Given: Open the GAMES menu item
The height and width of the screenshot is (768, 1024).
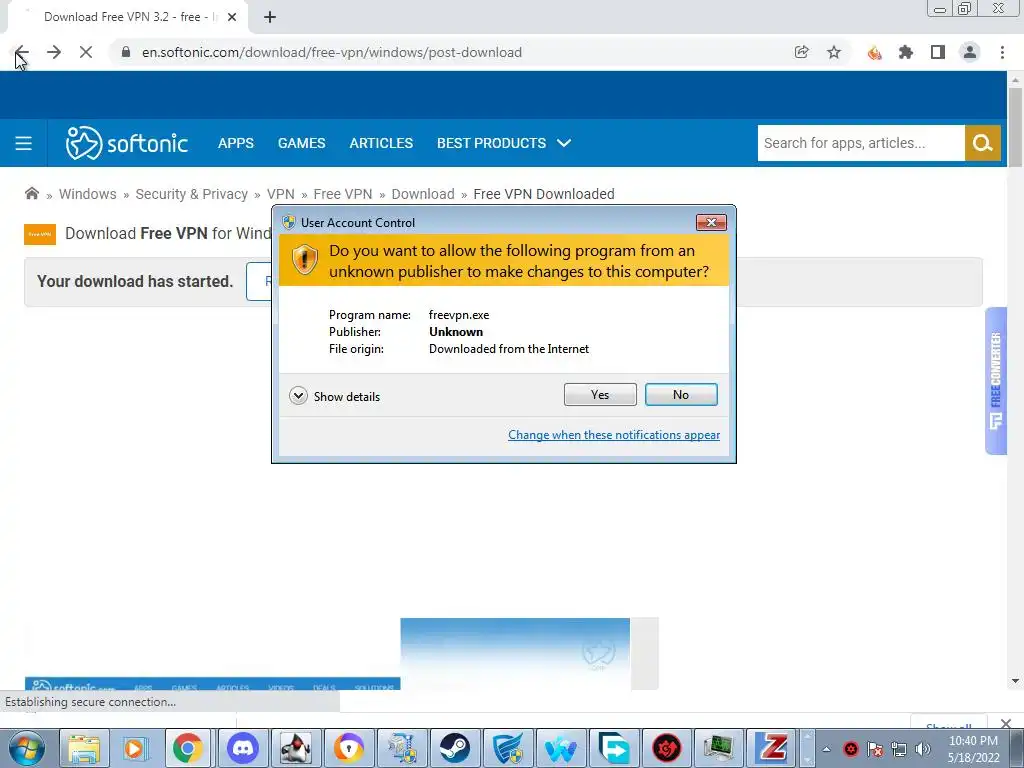Looking at the screenshot, I should tap(301, 143).
